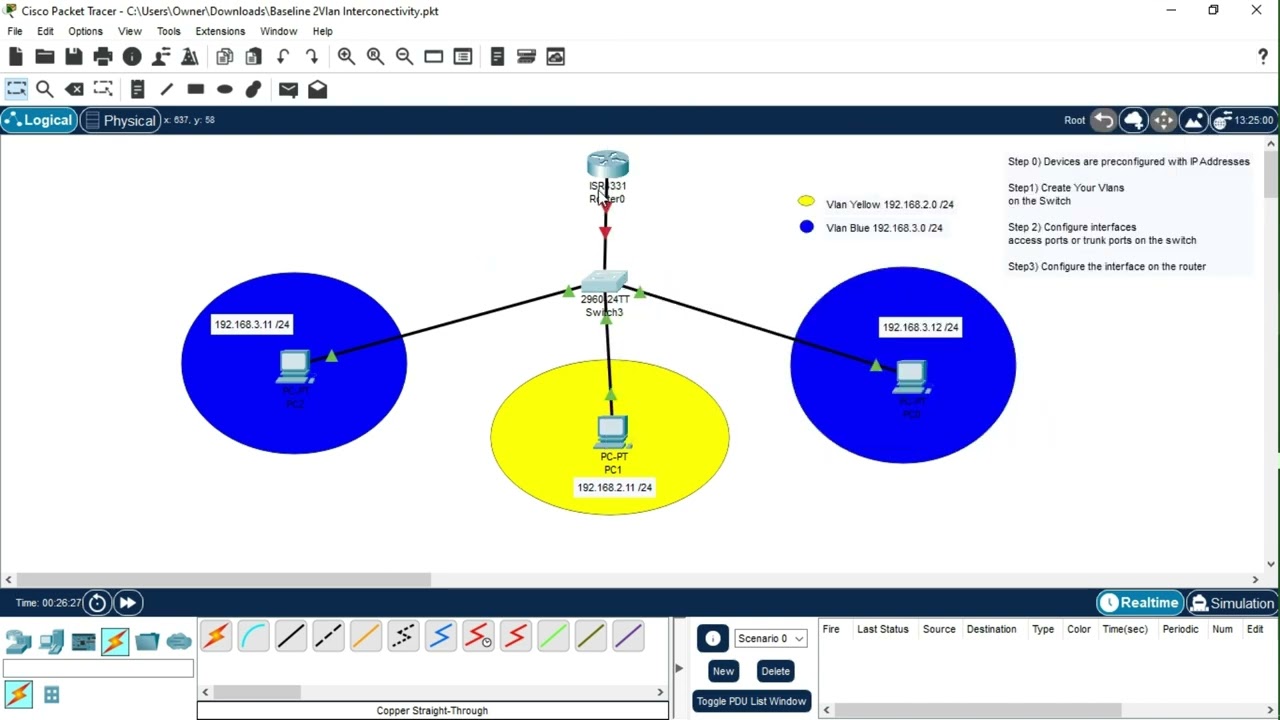The image size is (1280, 720).
Task: Redo the last action
Action: [x=312, y=57]
